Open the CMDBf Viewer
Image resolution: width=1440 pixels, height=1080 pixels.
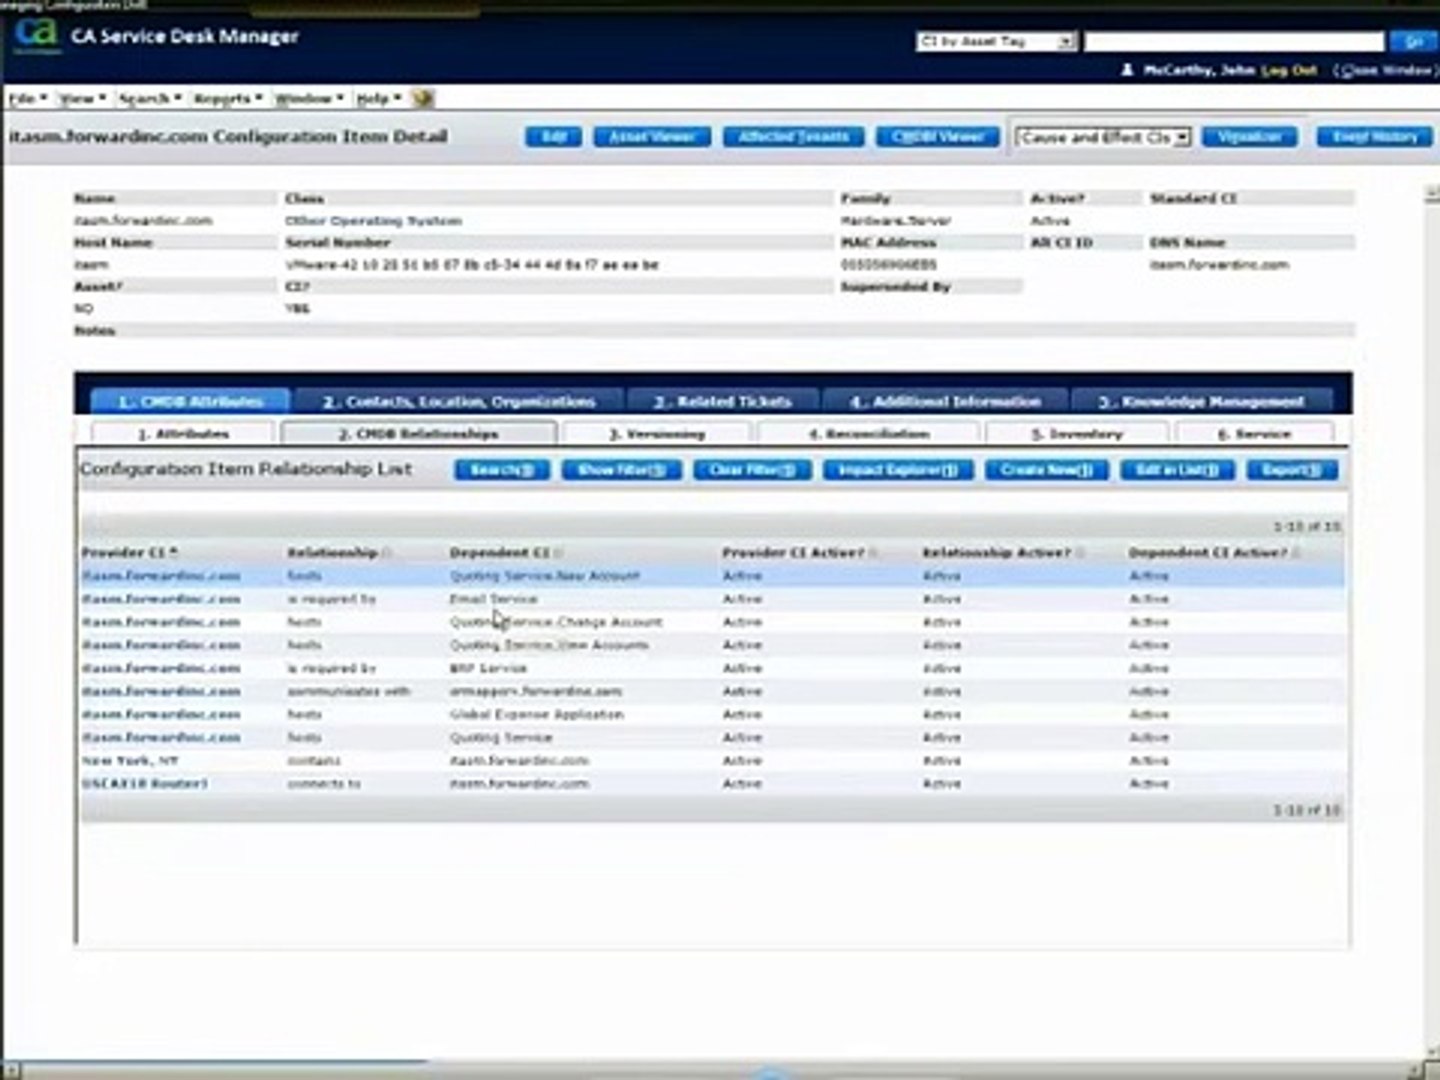937,137
